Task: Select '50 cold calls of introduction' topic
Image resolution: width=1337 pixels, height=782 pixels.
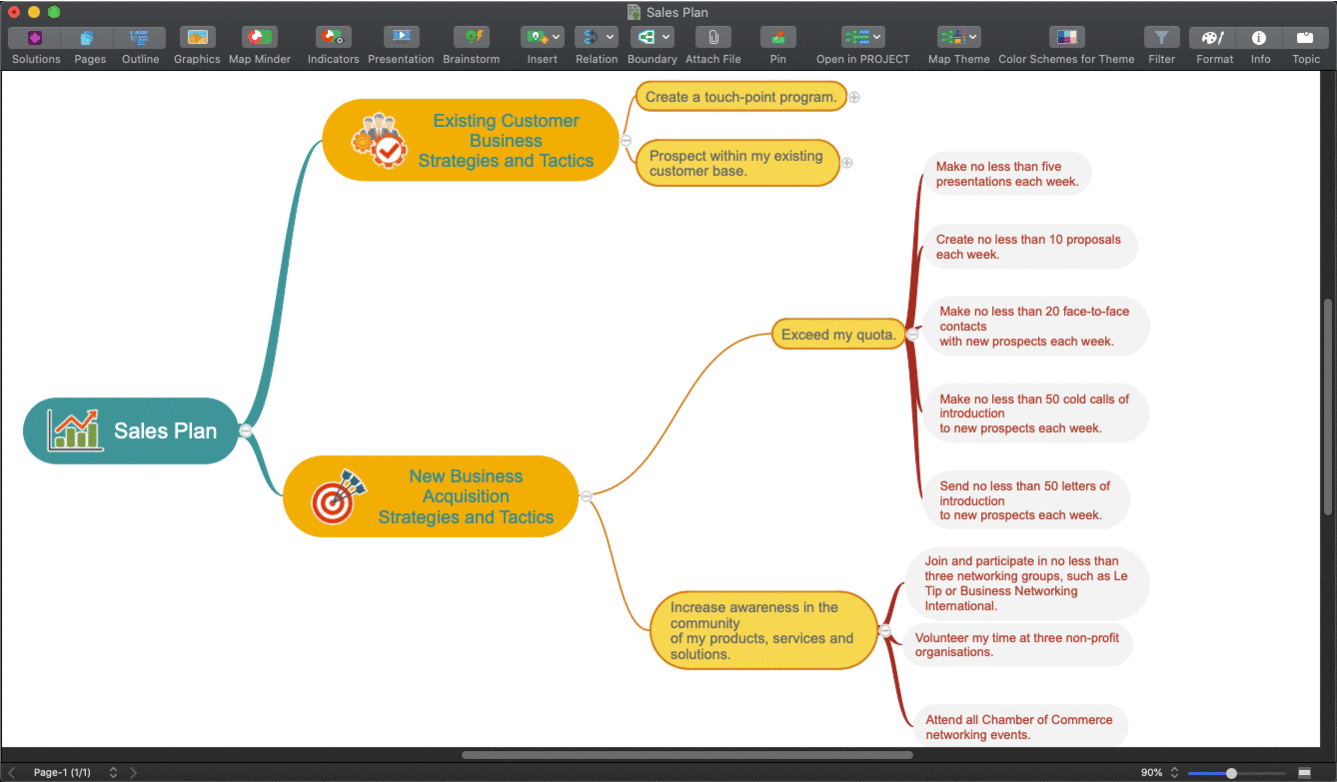Action: 1034,413
